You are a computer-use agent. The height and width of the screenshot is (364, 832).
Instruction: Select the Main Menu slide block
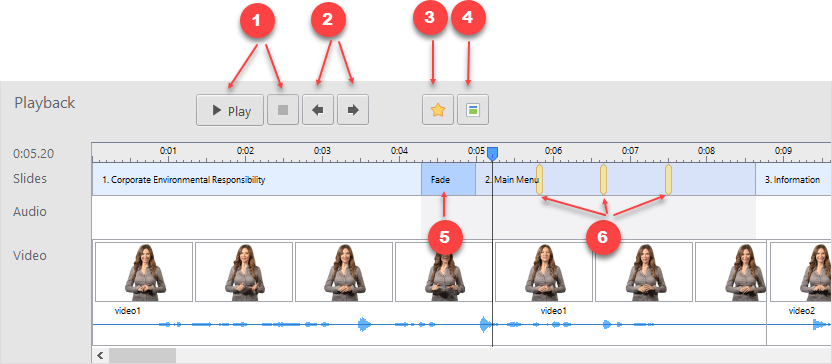616,179
